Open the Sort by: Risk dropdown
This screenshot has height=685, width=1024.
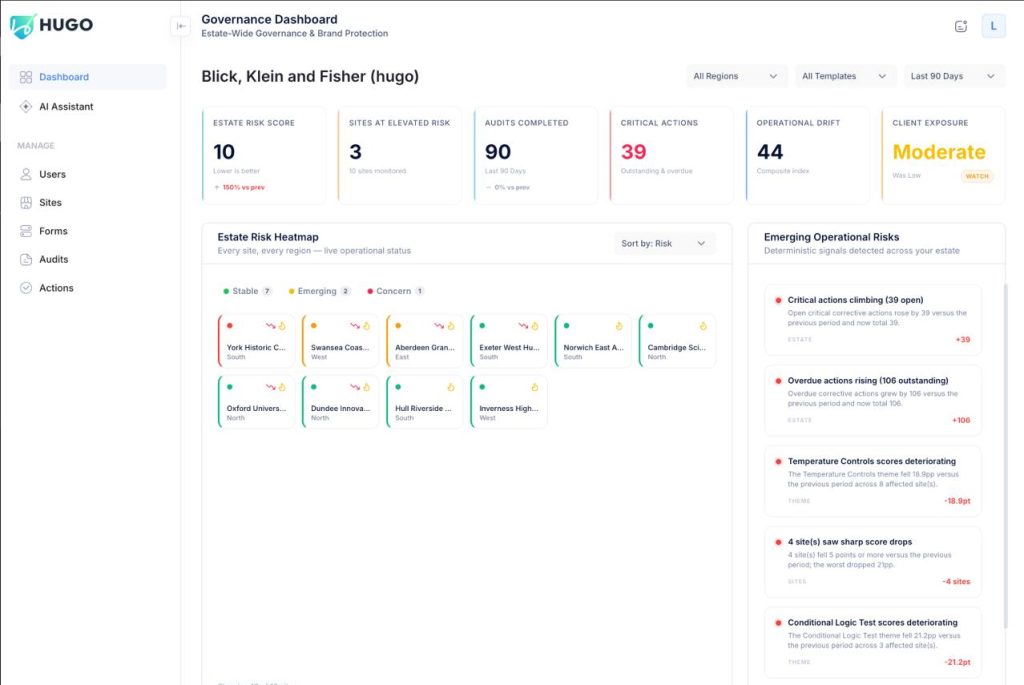[664, 244]
